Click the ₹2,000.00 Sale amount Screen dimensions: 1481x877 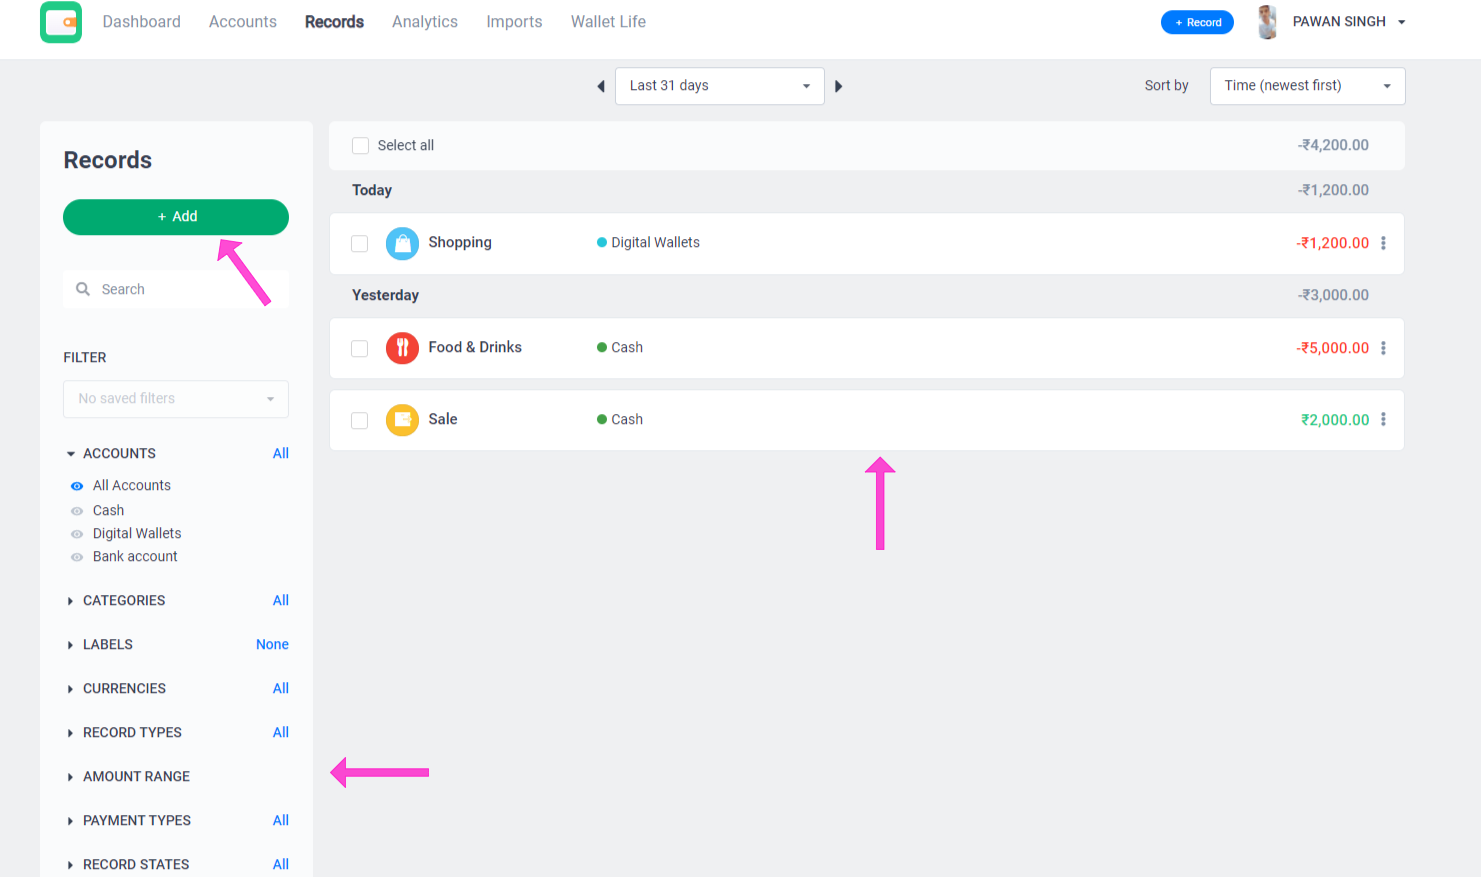click(x=1335, y=420)
